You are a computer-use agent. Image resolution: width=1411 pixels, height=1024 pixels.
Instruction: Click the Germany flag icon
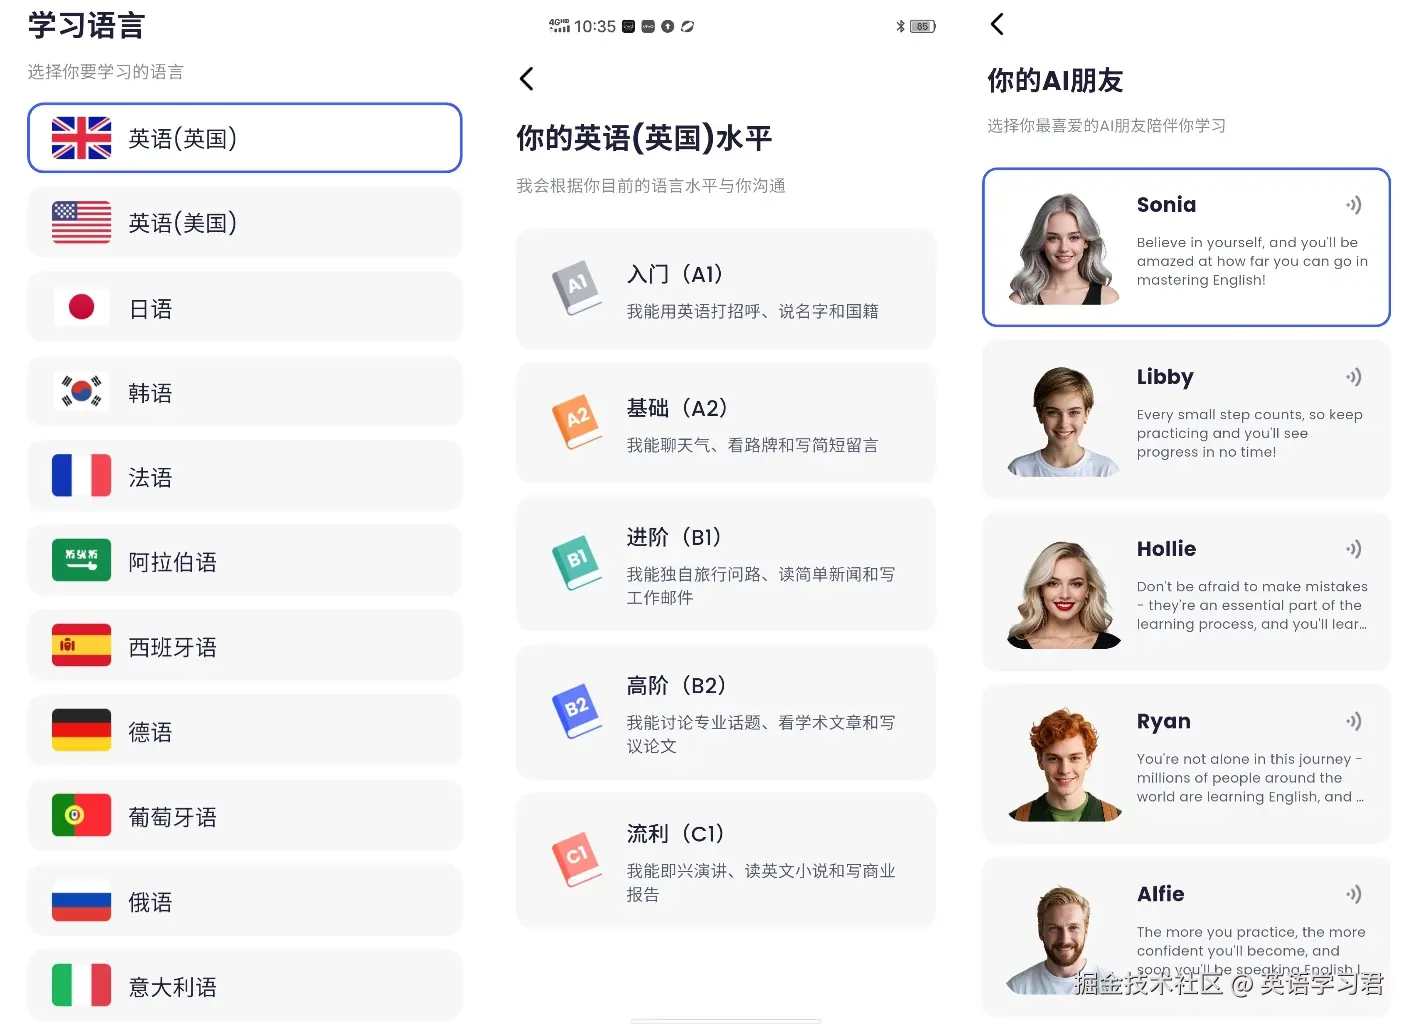80,730
